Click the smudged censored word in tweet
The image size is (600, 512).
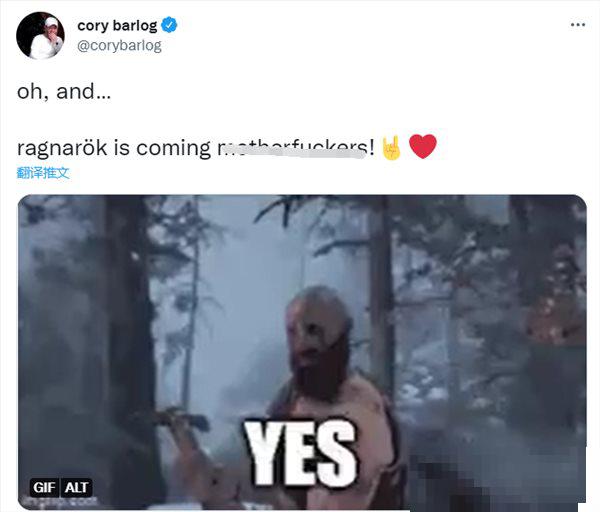point(291,148)
